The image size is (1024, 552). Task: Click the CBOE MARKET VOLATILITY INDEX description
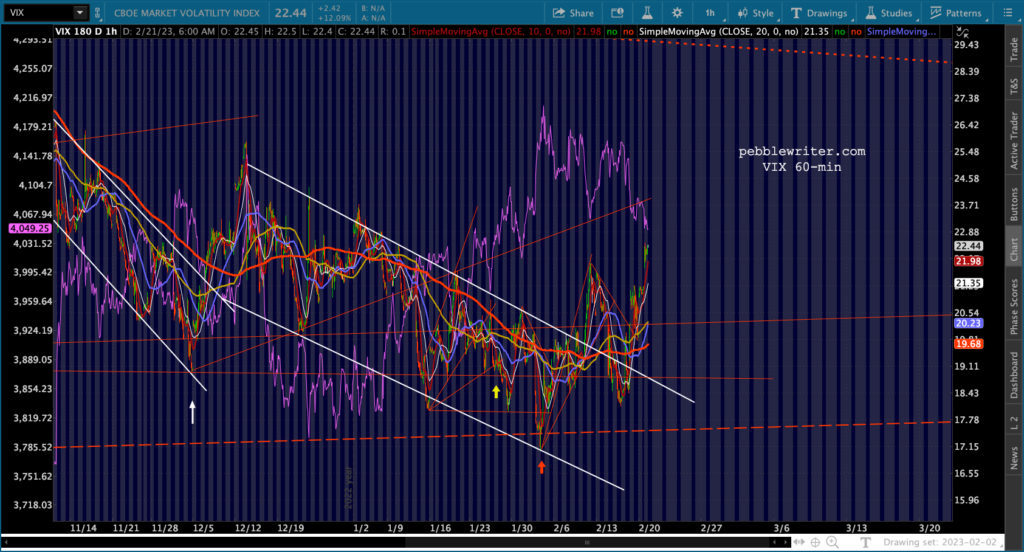pos(187,12)
